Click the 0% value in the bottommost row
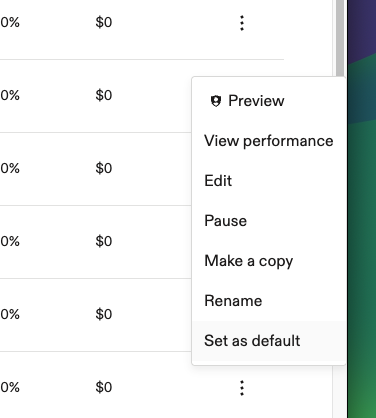376x418 pixels. (10, 387)
